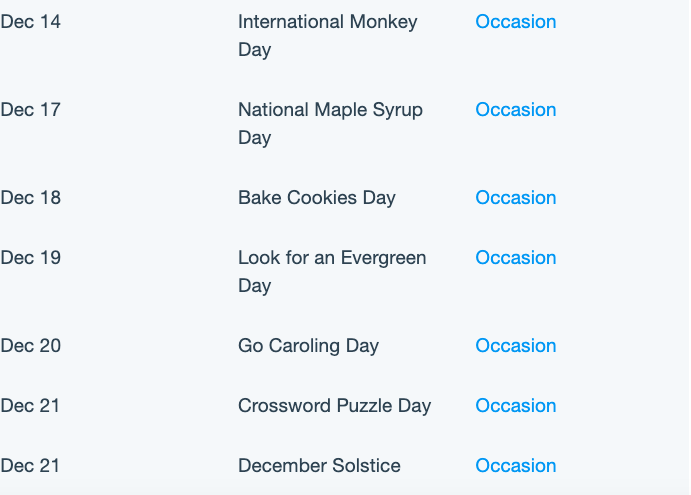Select the International Monkey Day name text

point(327,35)
